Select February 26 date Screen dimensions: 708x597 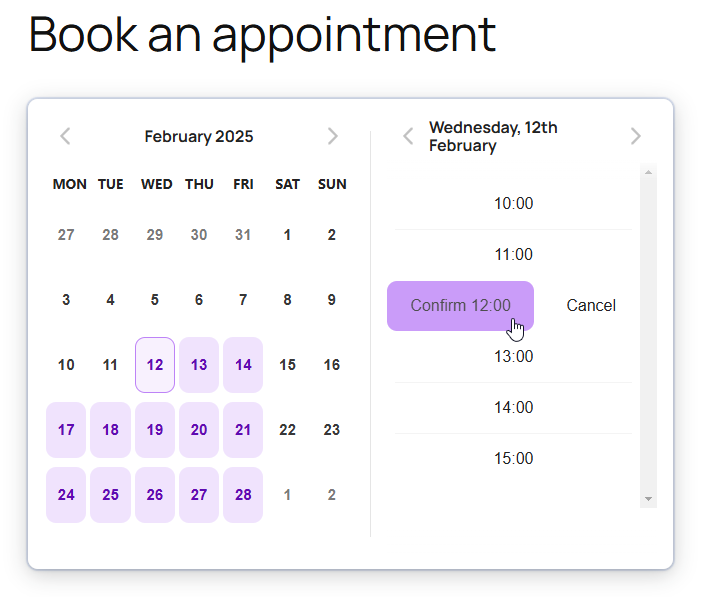pyautogui.click(x=155, y=495)
